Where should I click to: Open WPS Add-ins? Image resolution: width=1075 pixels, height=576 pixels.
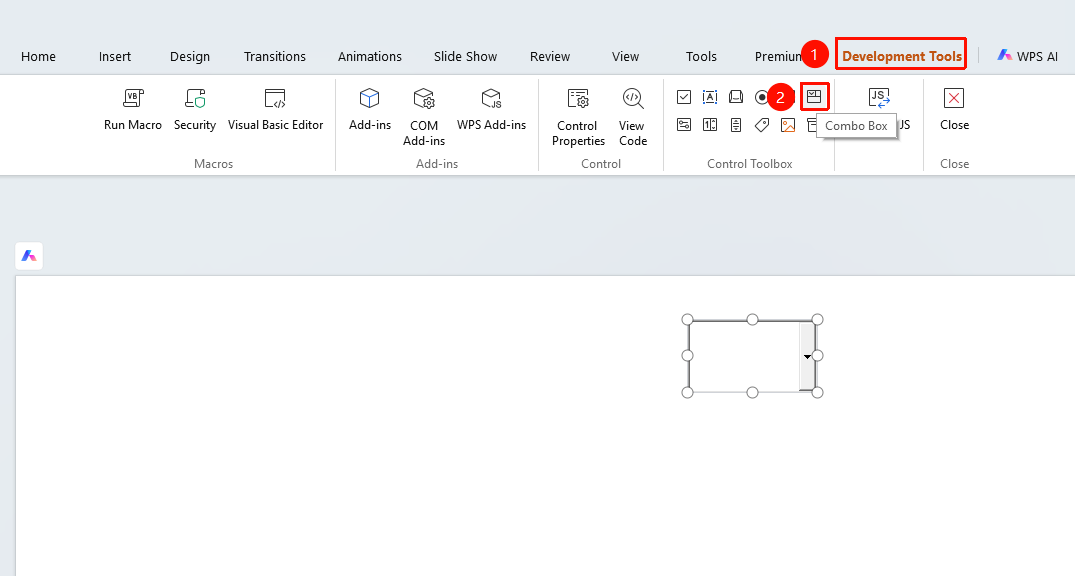[492, 109]
